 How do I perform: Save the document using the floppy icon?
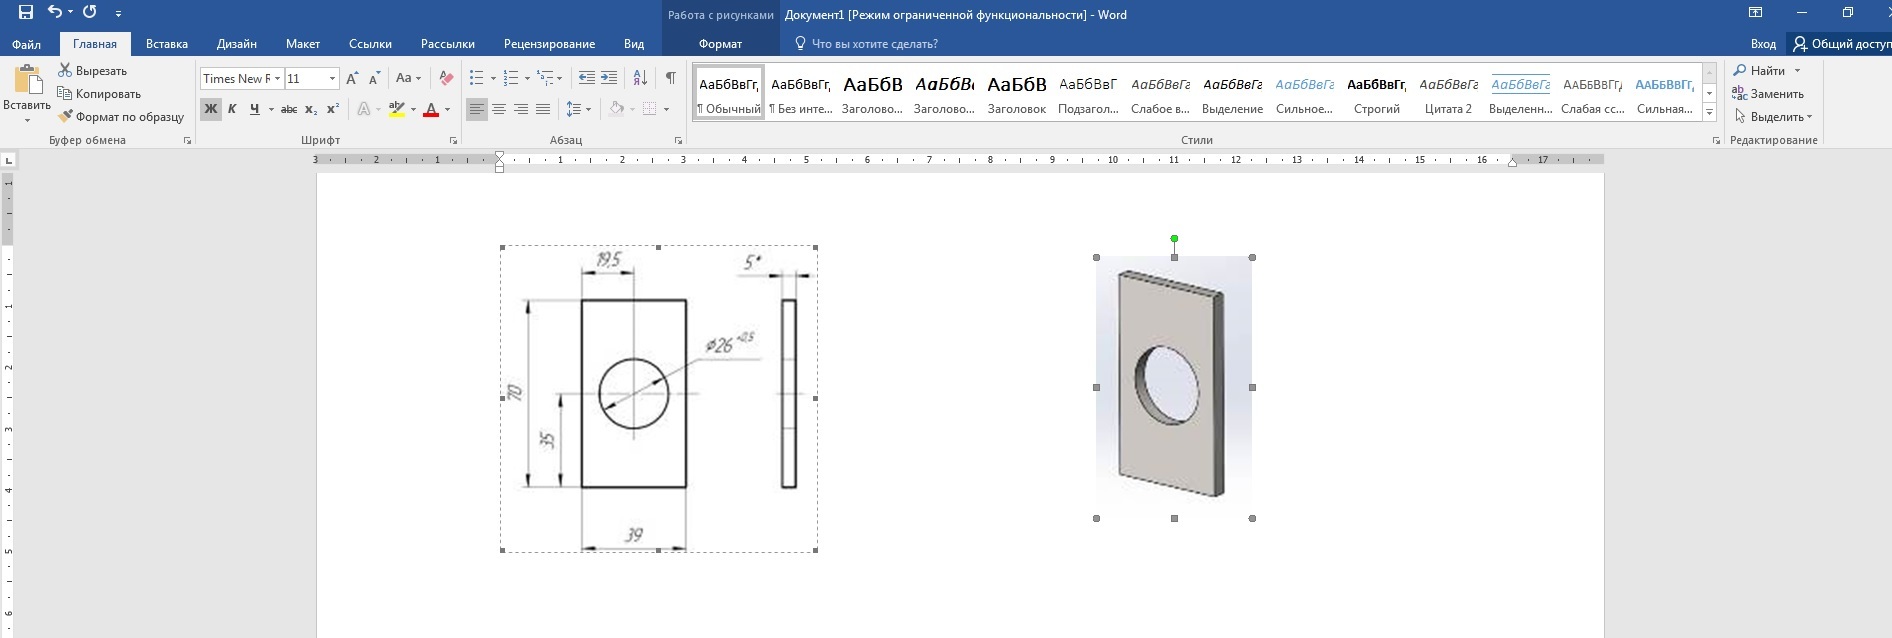(x=26, y=13)
